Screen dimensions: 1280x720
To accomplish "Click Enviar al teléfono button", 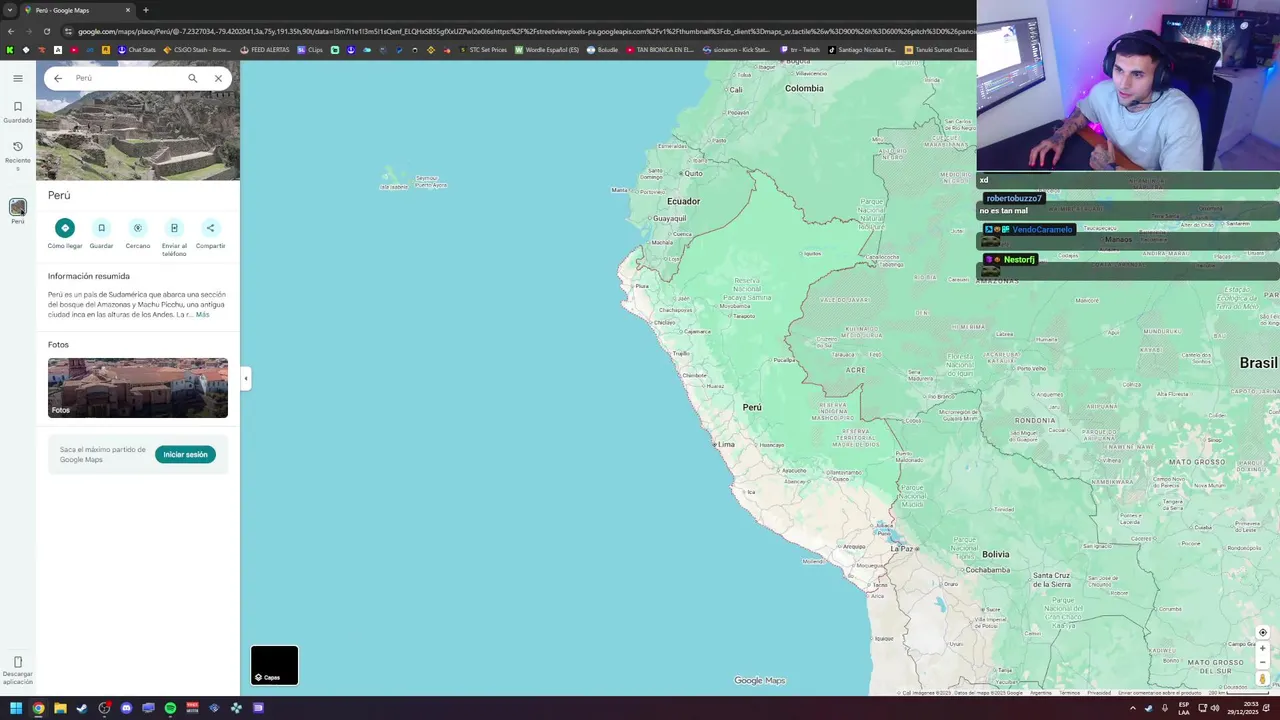I will (174, 238).
